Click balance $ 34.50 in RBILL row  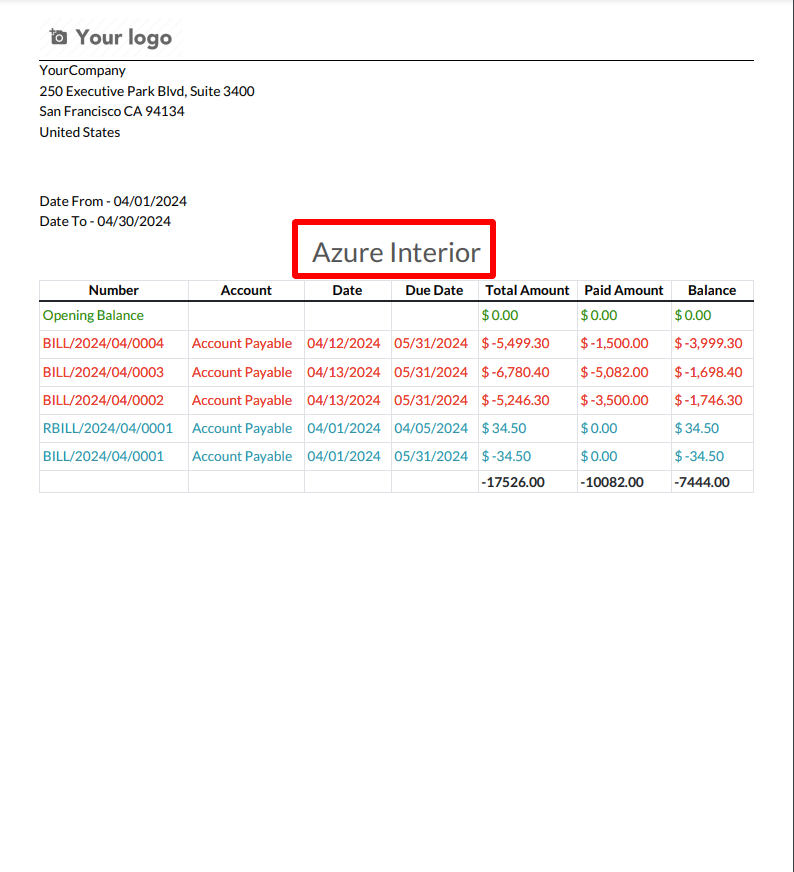point(697,428)
